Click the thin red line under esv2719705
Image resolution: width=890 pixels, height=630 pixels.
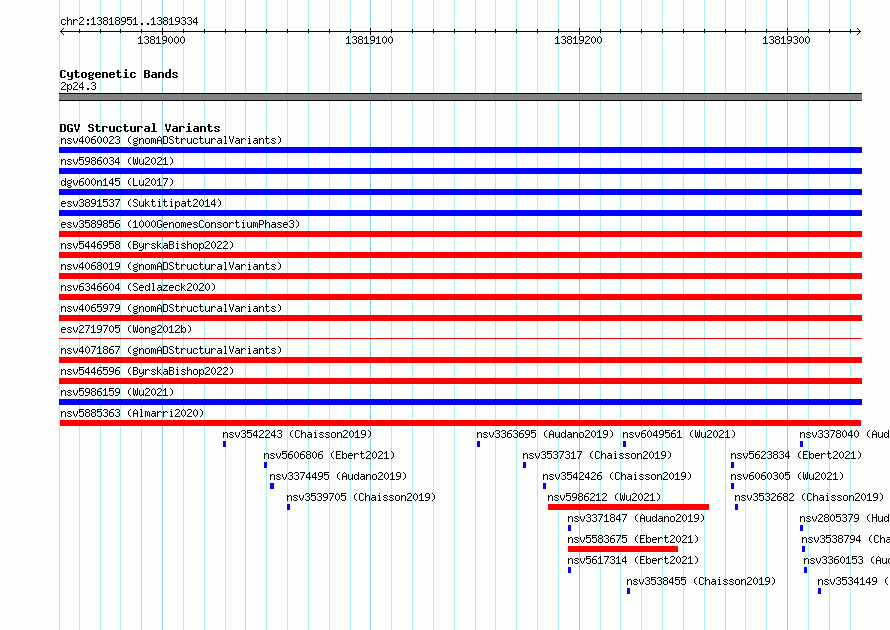click(460, 339)
